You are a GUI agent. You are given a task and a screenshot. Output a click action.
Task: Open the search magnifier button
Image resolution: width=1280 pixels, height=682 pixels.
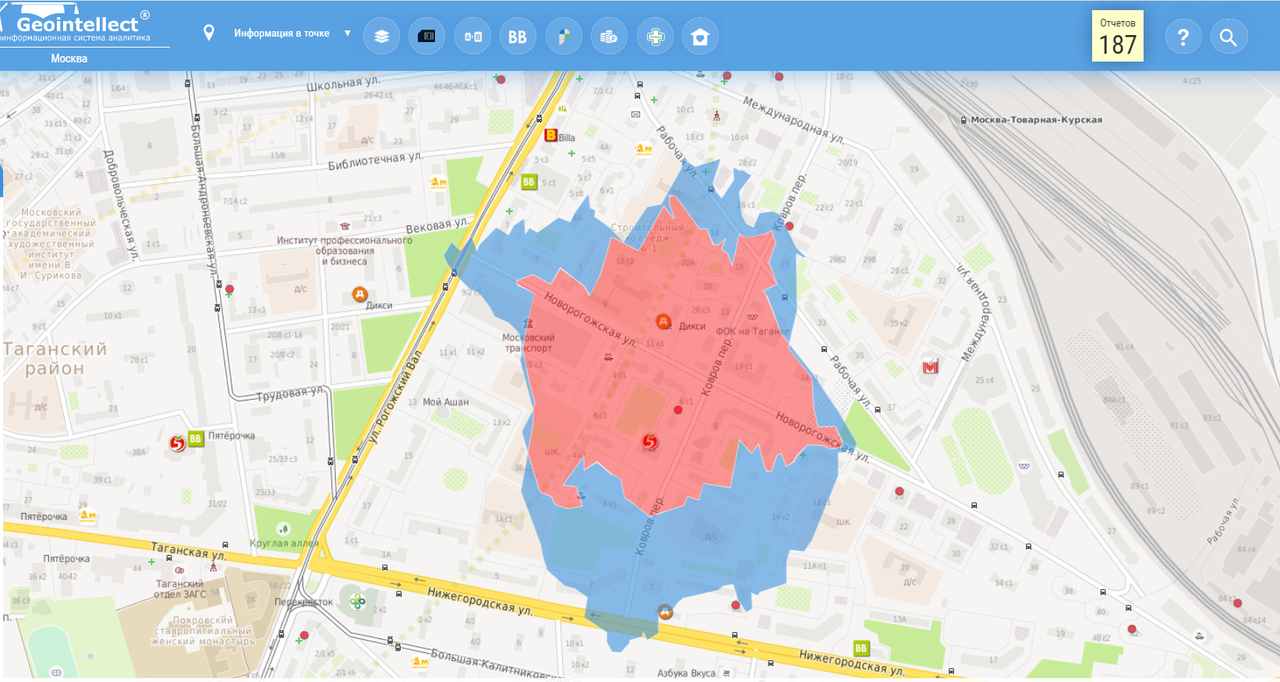point(1228,38)
